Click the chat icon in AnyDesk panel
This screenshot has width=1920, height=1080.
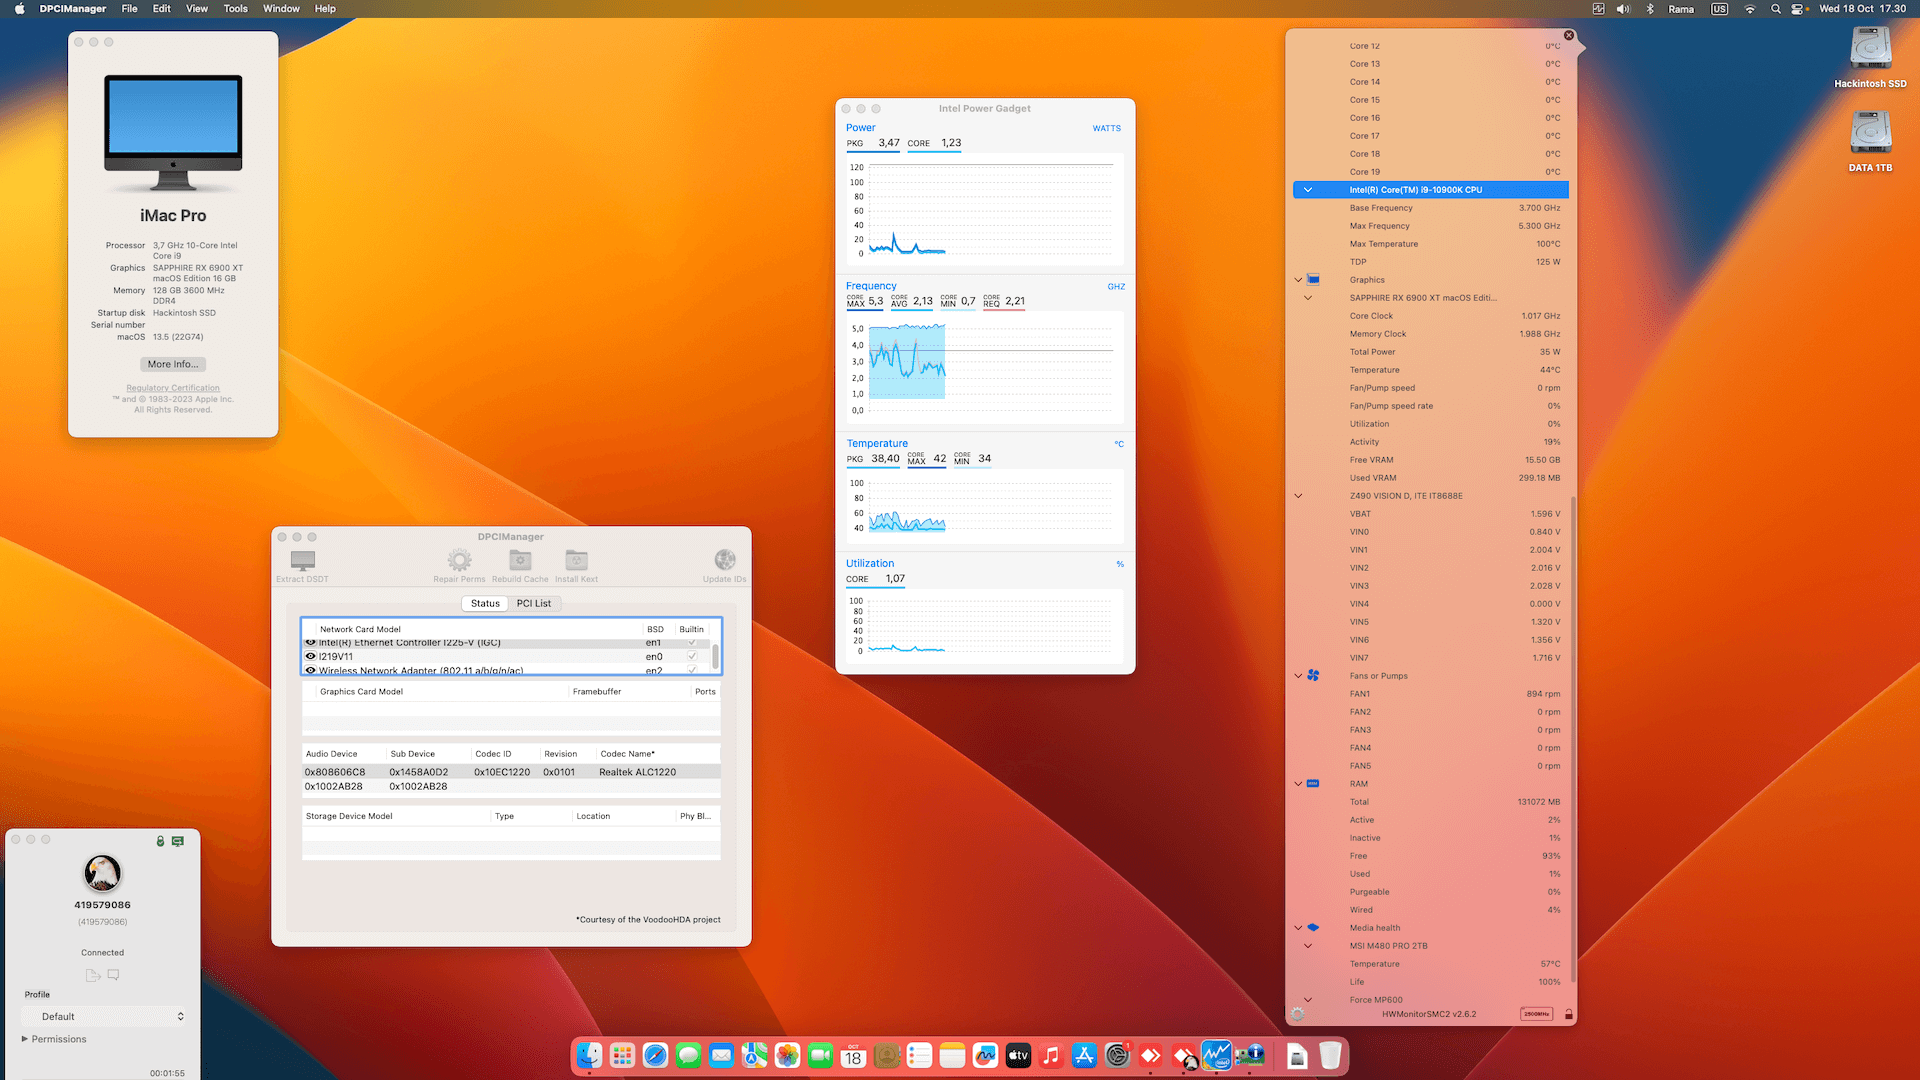coord(113,975)
